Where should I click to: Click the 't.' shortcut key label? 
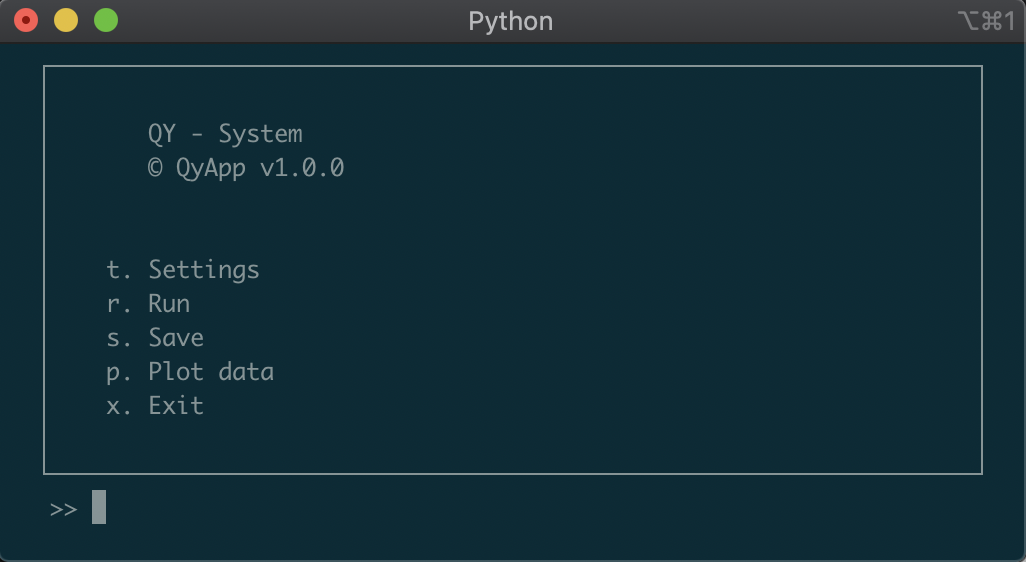point(118,270)
